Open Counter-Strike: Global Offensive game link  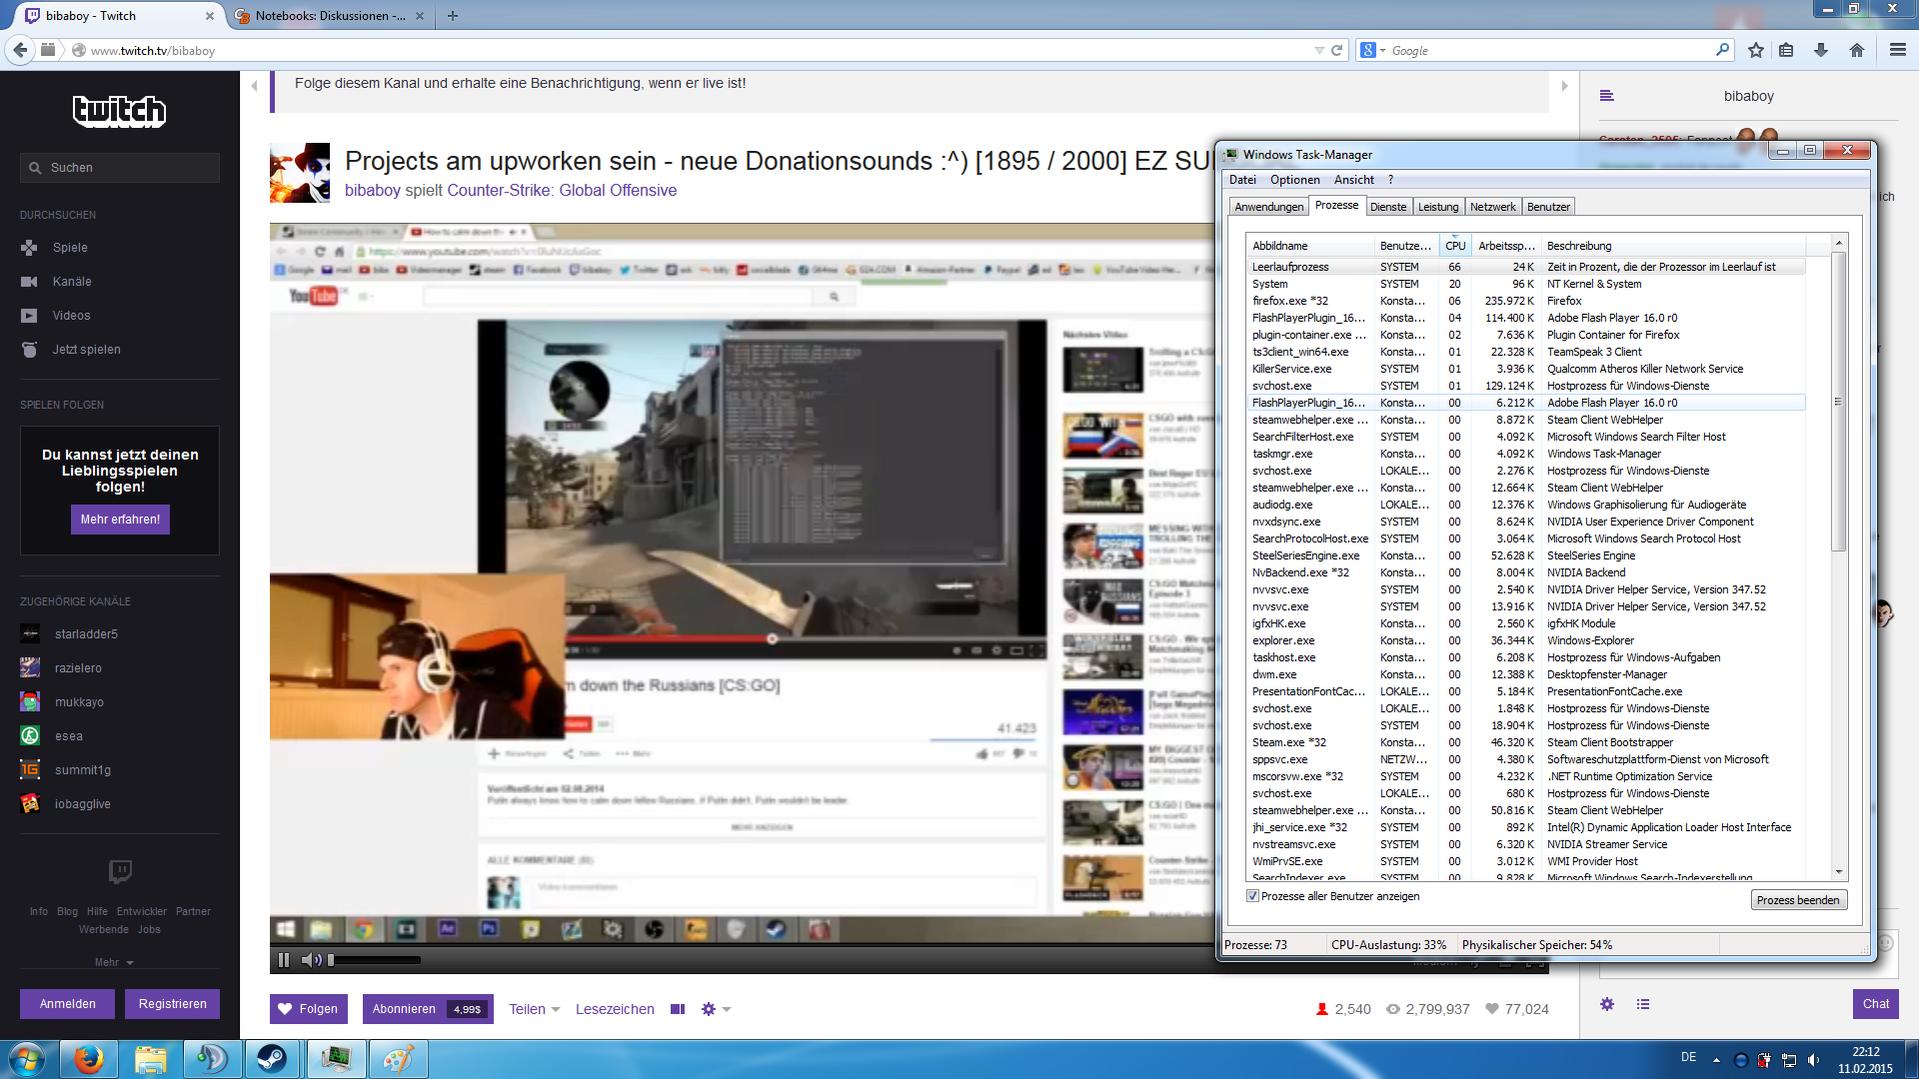(562, 190)
